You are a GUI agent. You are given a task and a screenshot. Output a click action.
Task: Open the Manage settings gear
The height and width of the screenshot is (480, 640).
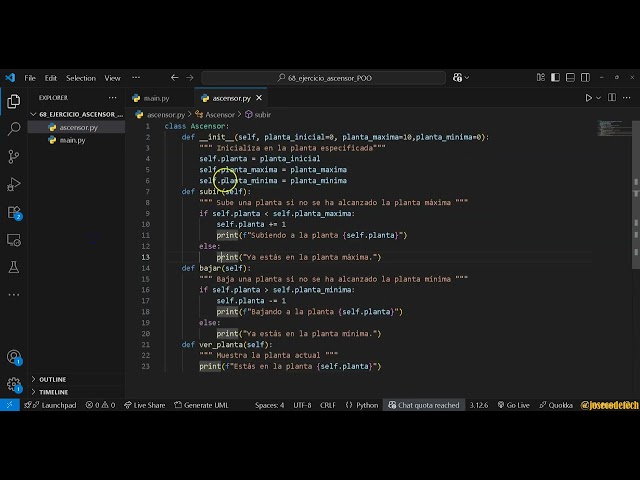click(x=14, y=384)
